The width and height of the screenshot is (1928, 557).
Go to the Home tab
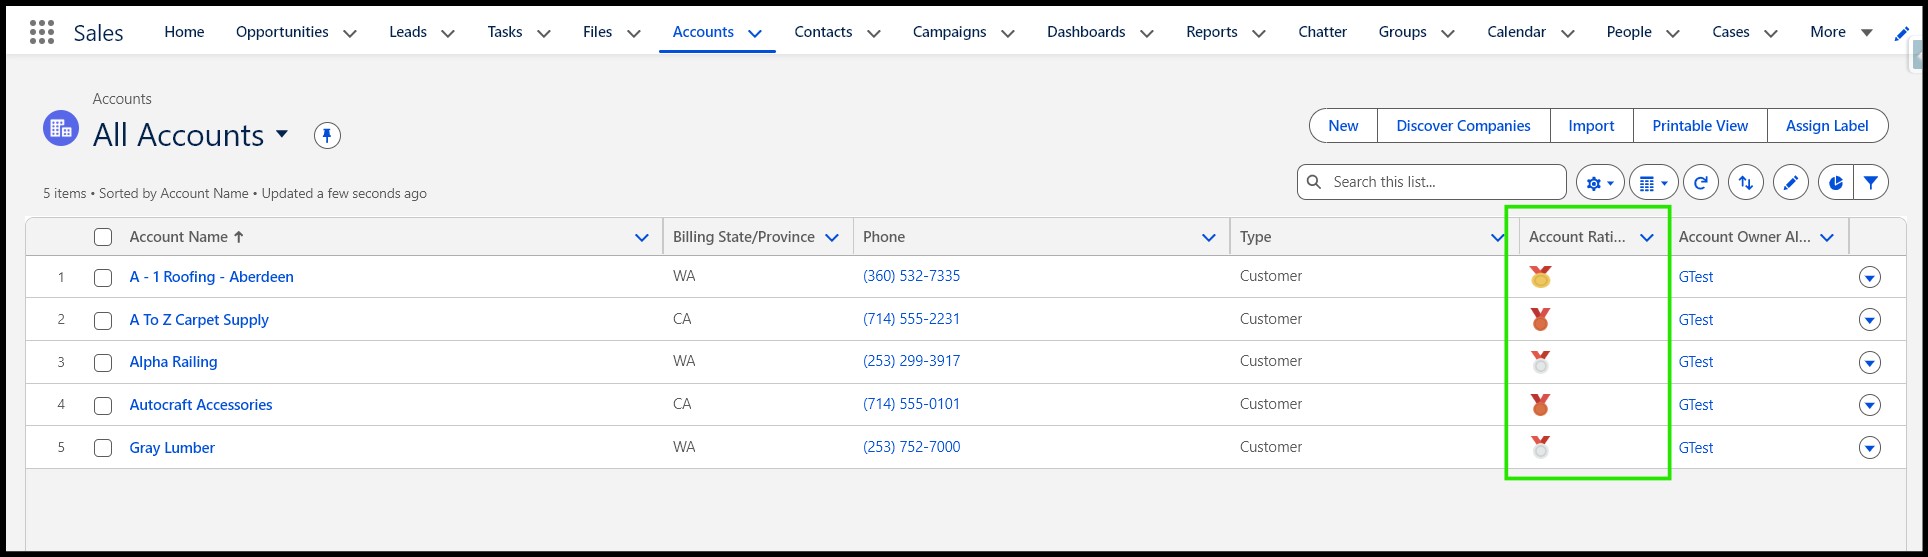[x=184, y=32]
